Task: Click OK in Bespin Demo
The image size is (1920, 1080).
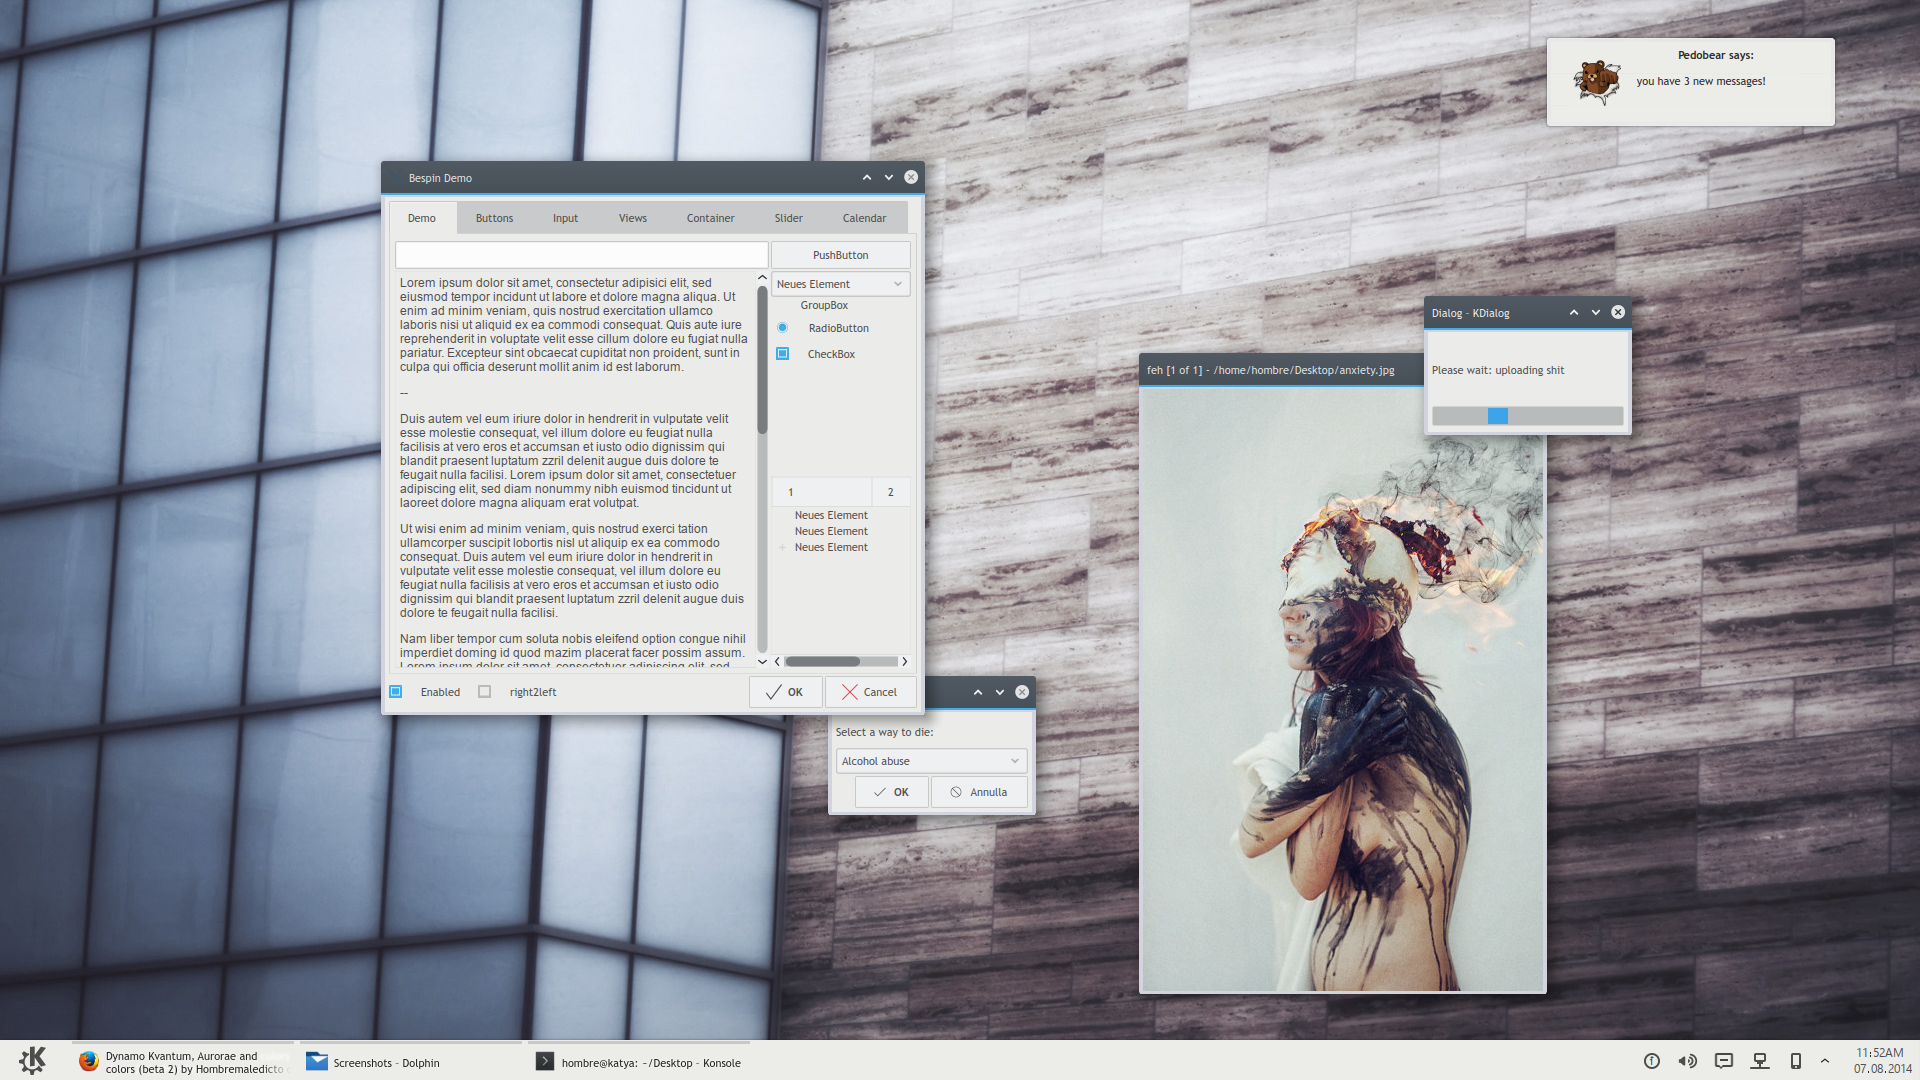Action: [x=785, y=692]
